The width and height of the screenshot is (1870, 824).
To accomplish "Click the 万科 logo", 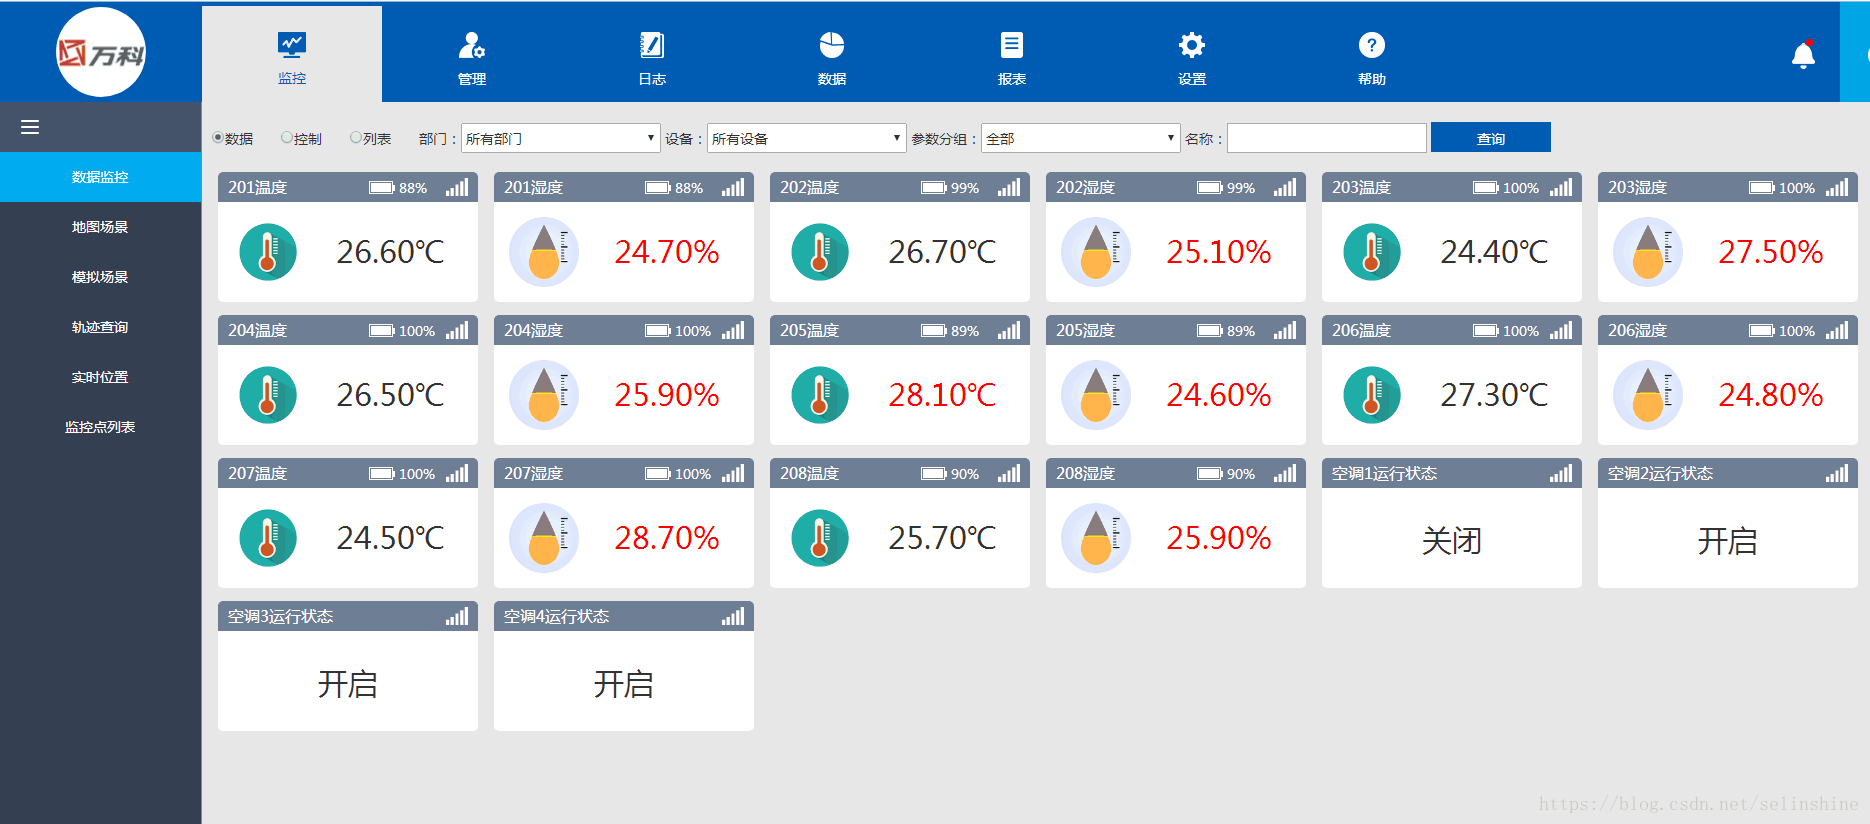I will (x=101, y=52).
